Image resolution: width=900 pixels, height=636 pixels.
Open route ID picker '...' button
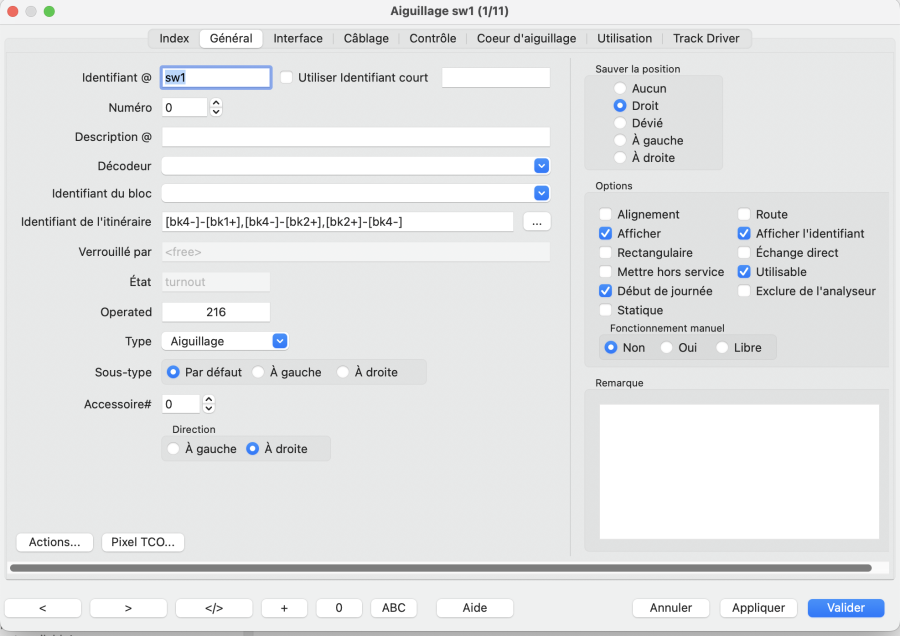click(537, 221)
